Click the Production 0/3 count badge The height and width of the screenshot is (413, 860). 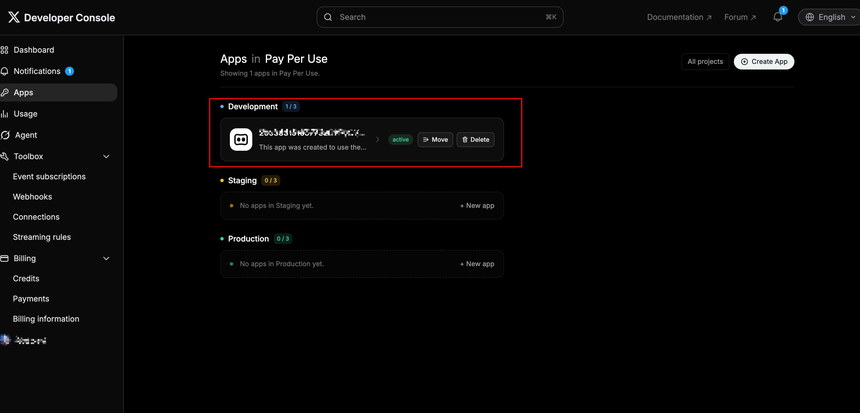pyautogui.click(x=283, y=239)
